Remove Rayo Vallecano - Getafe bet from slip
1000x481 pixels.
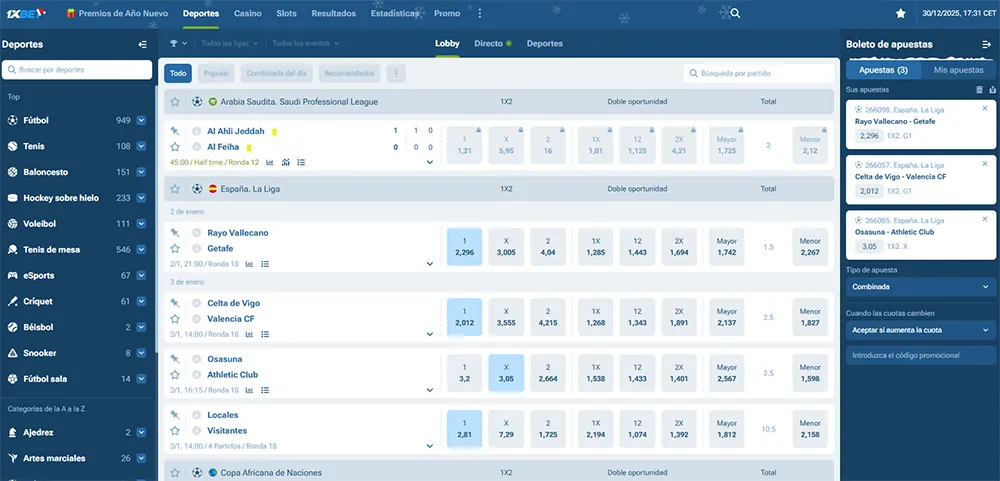[x=985, y=108]
